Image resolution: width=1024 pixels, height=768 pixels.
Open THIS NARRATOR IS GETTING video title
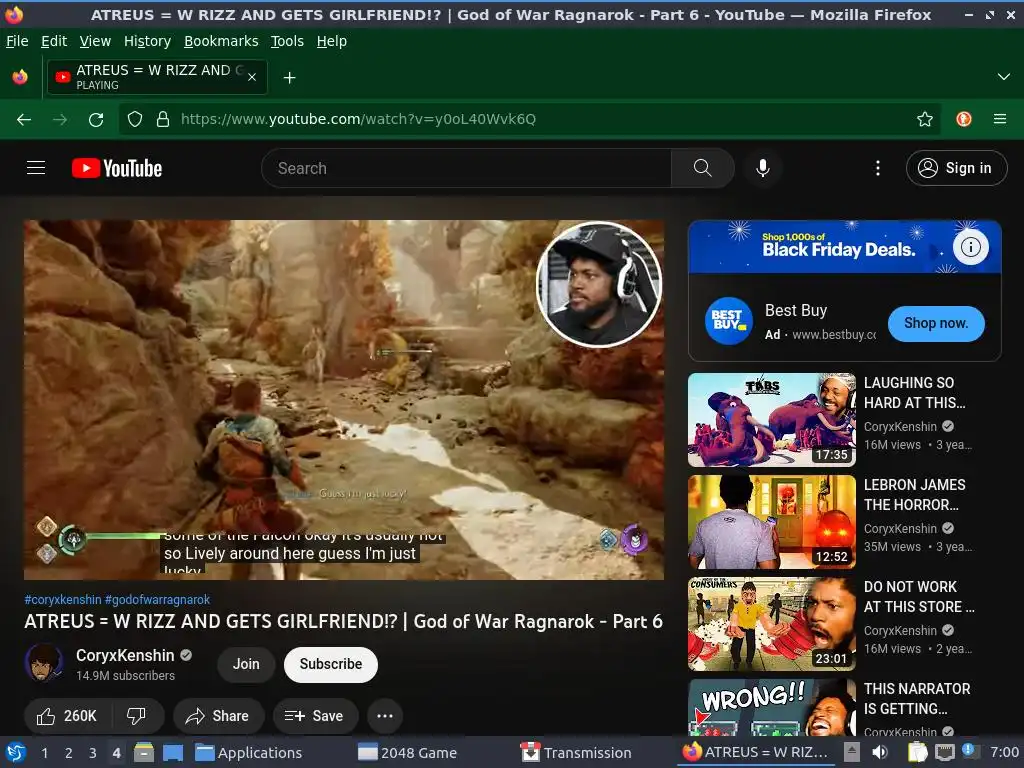point(917,699)
